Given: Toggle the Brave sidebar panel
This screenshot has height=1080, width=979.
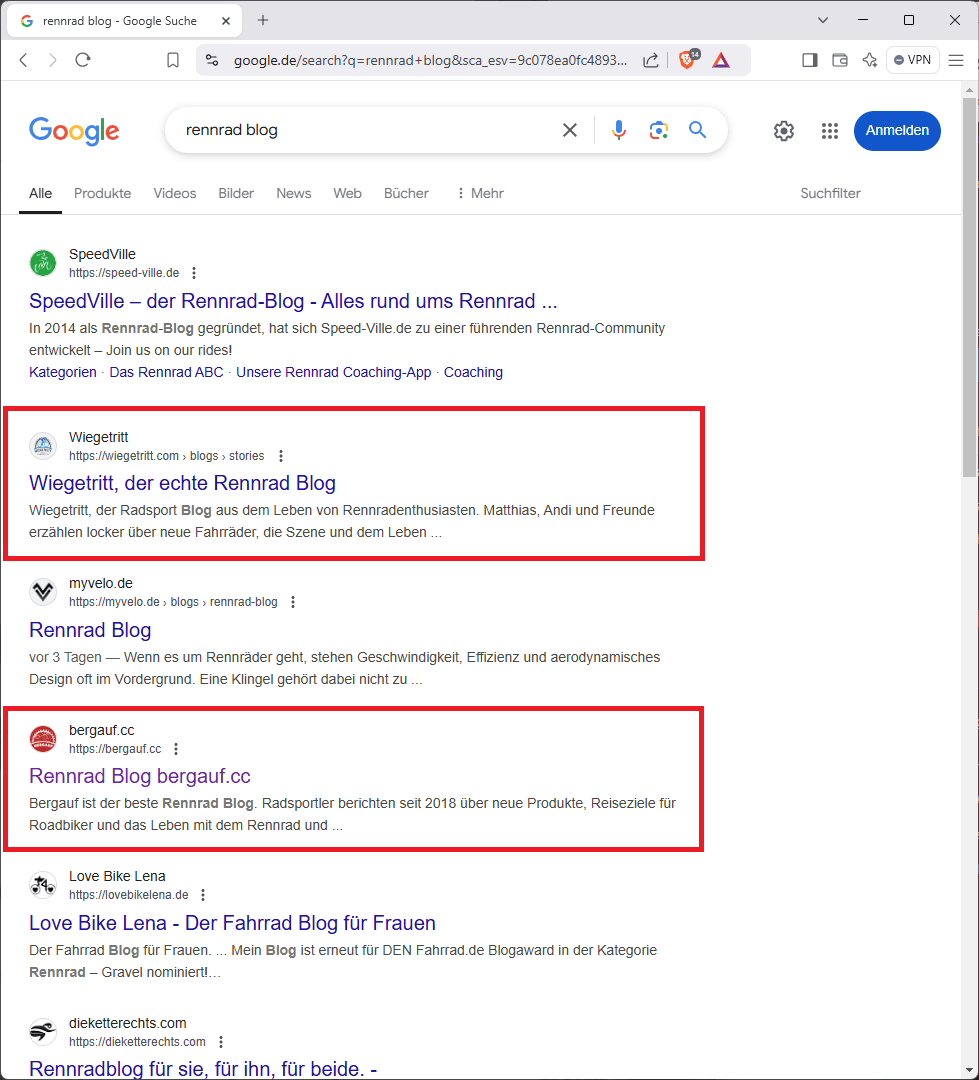Looking at the screenshot, I should (810, 60).
